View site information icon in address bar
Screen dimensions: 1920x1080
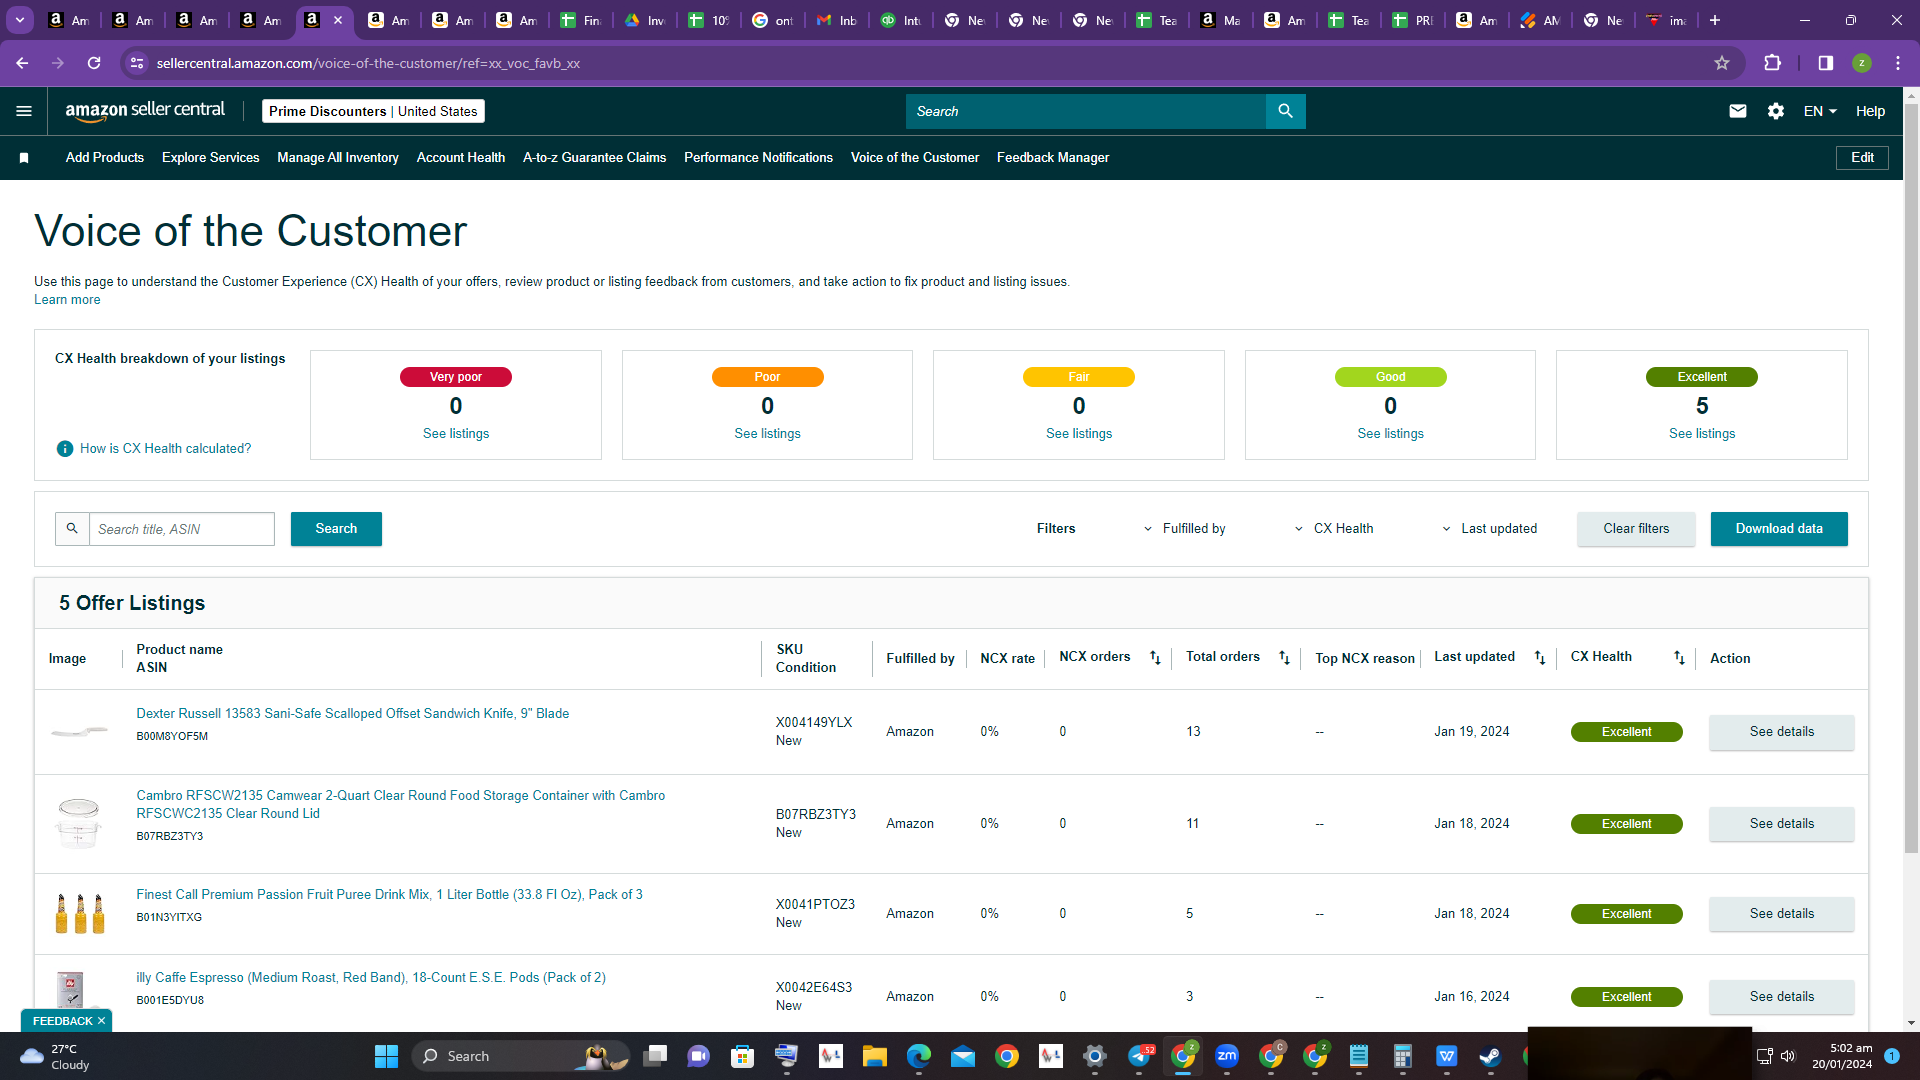point(137,63)
